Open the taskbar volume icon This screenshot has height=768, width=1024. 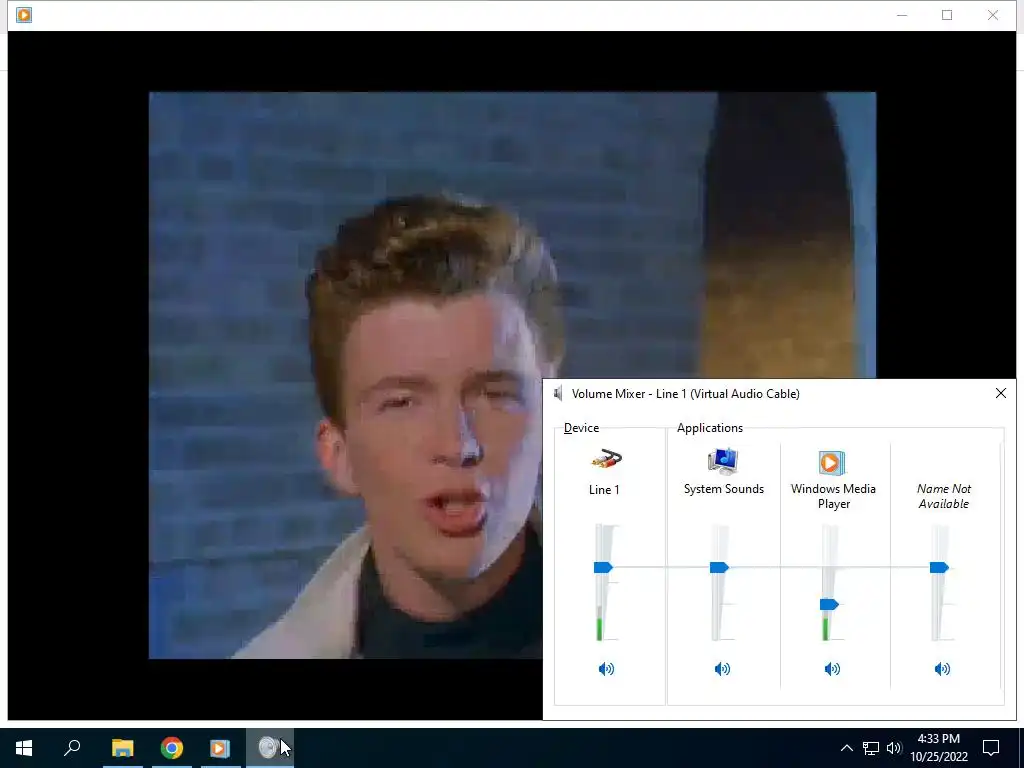(894, 748)
